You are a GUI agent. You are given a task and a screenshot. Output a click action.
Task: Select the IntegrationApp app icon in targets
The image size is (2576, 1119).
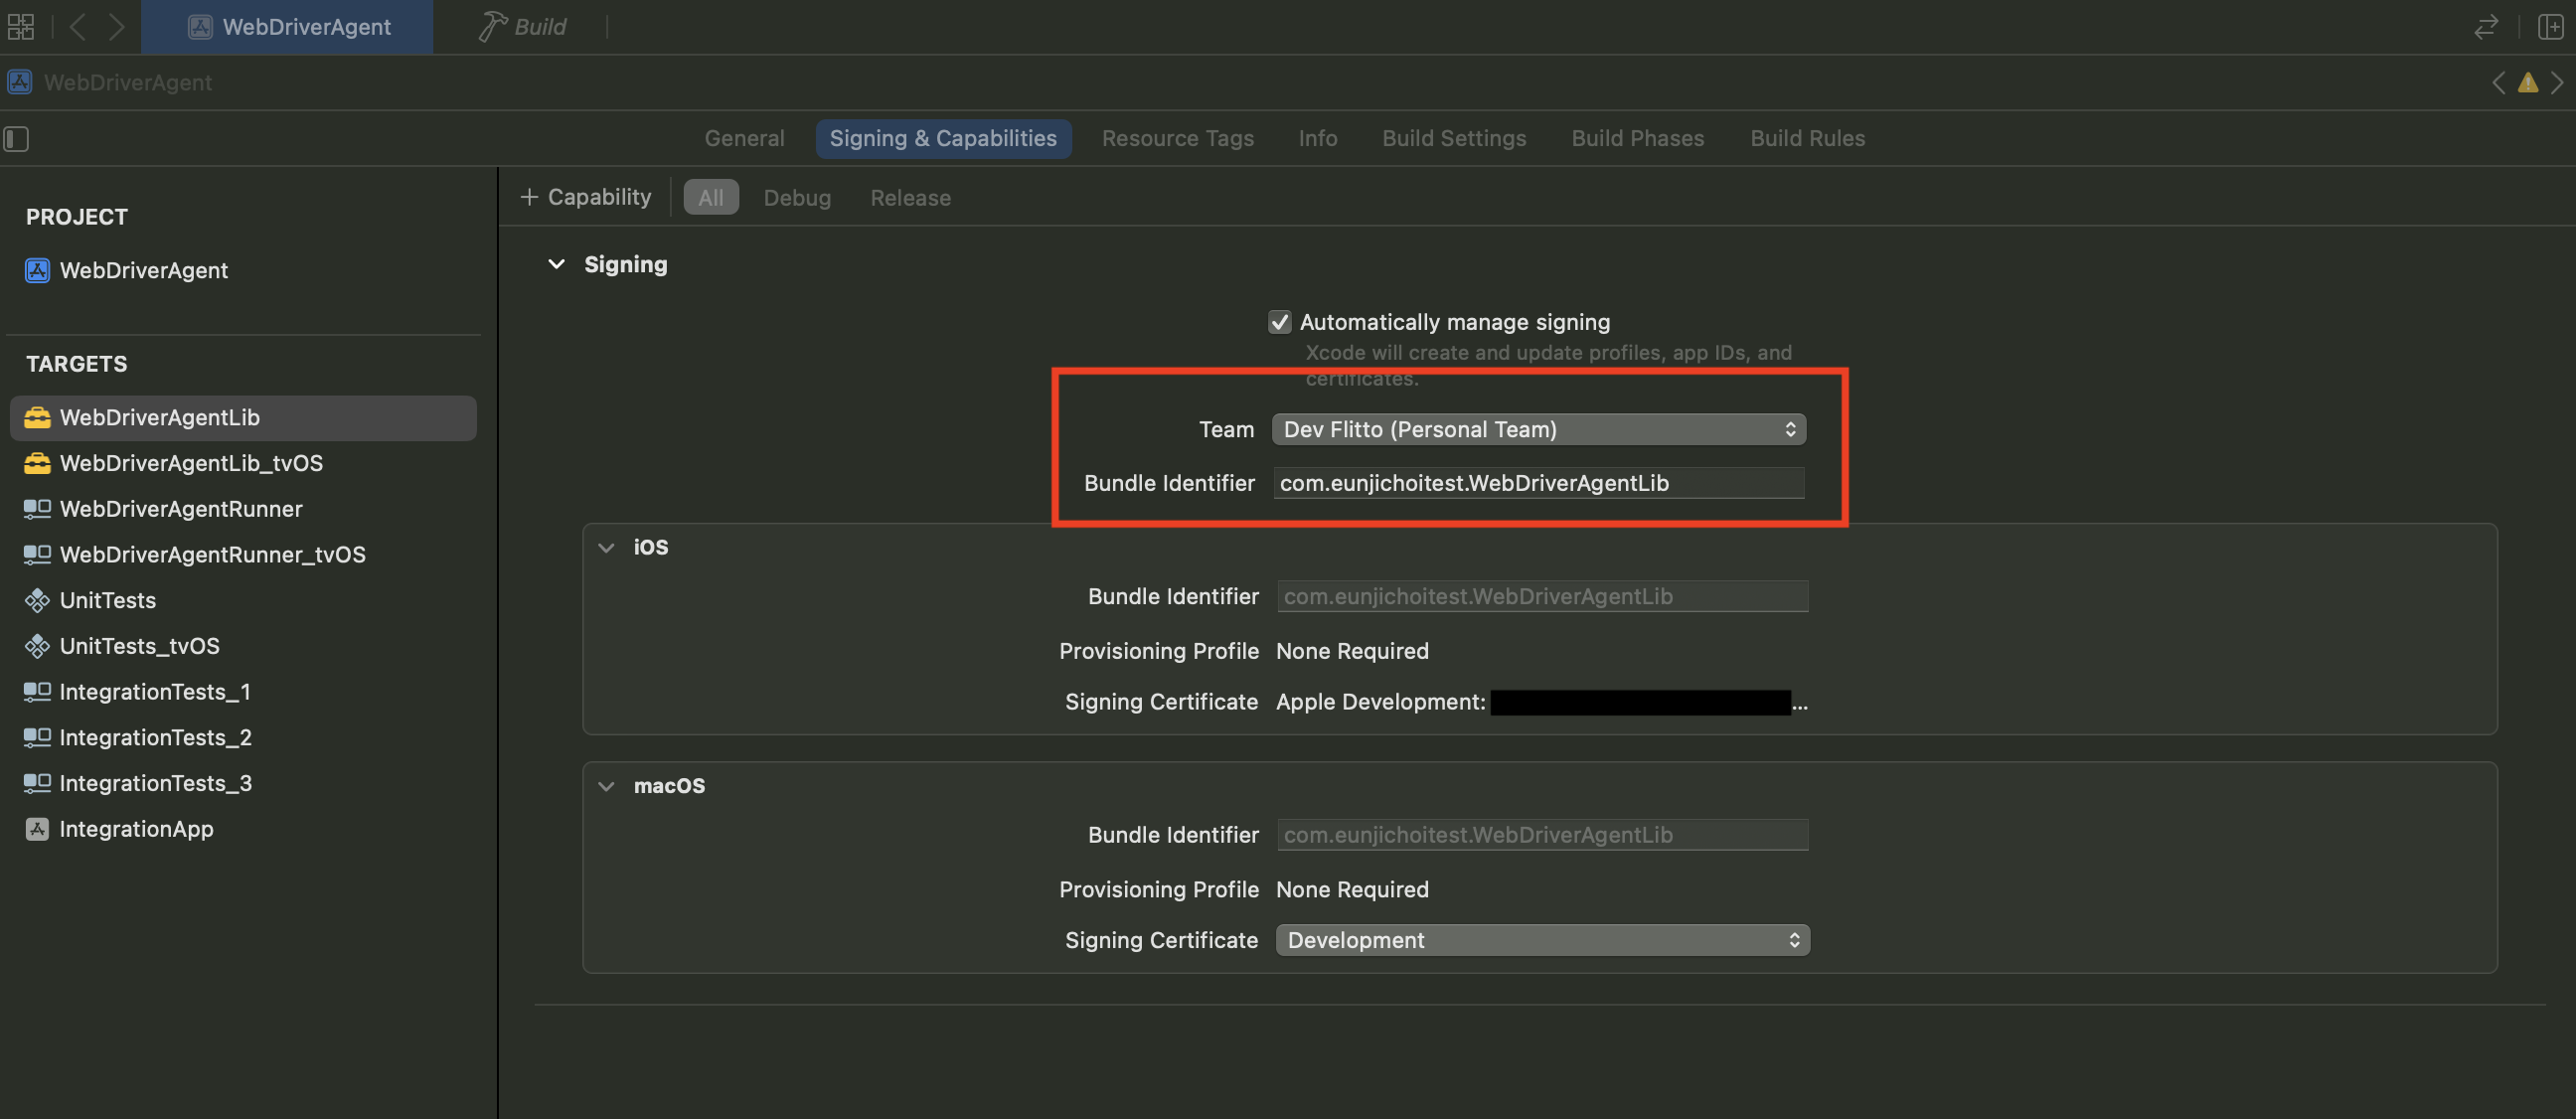click(x=37, y=829)
